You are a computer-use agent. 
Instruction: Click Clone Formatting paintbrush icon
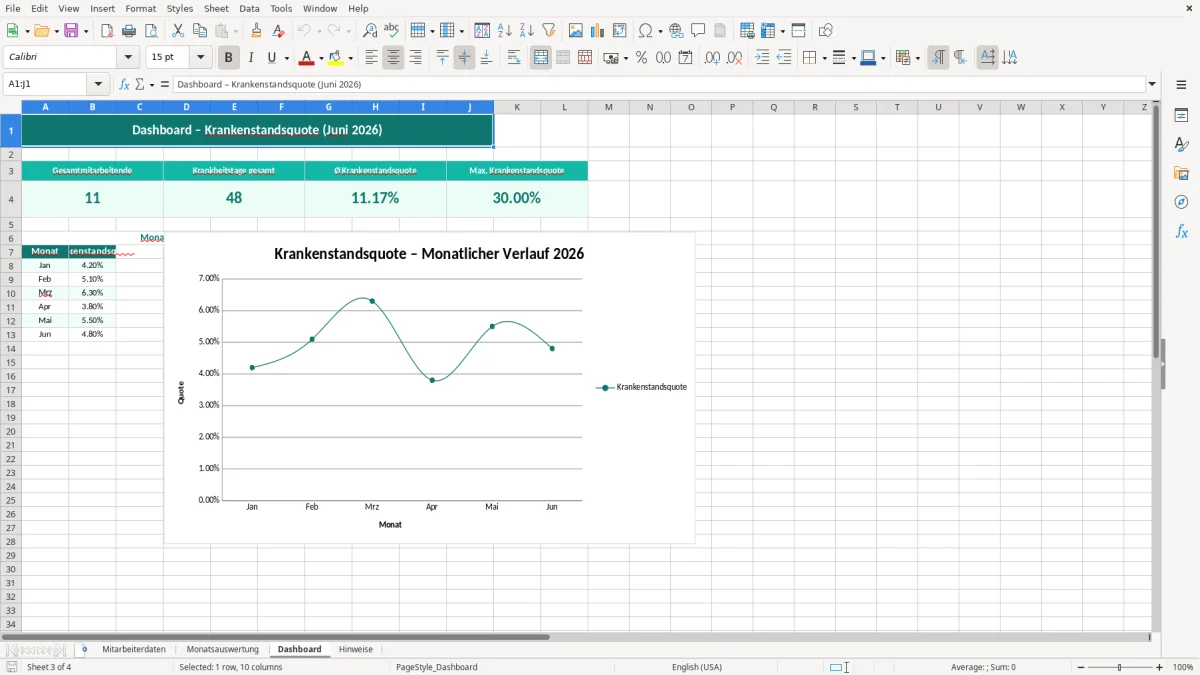257,31
